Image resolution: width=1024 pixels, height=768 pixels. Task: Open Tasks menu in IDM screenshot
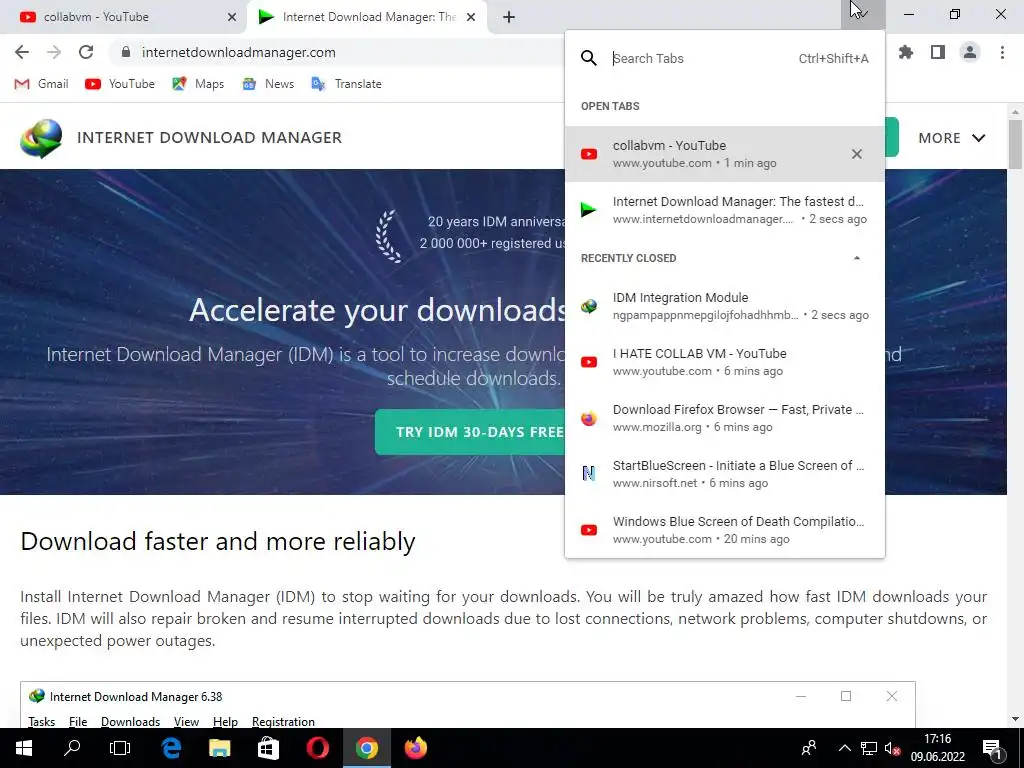pyautogui.click(x=41, y=722)
